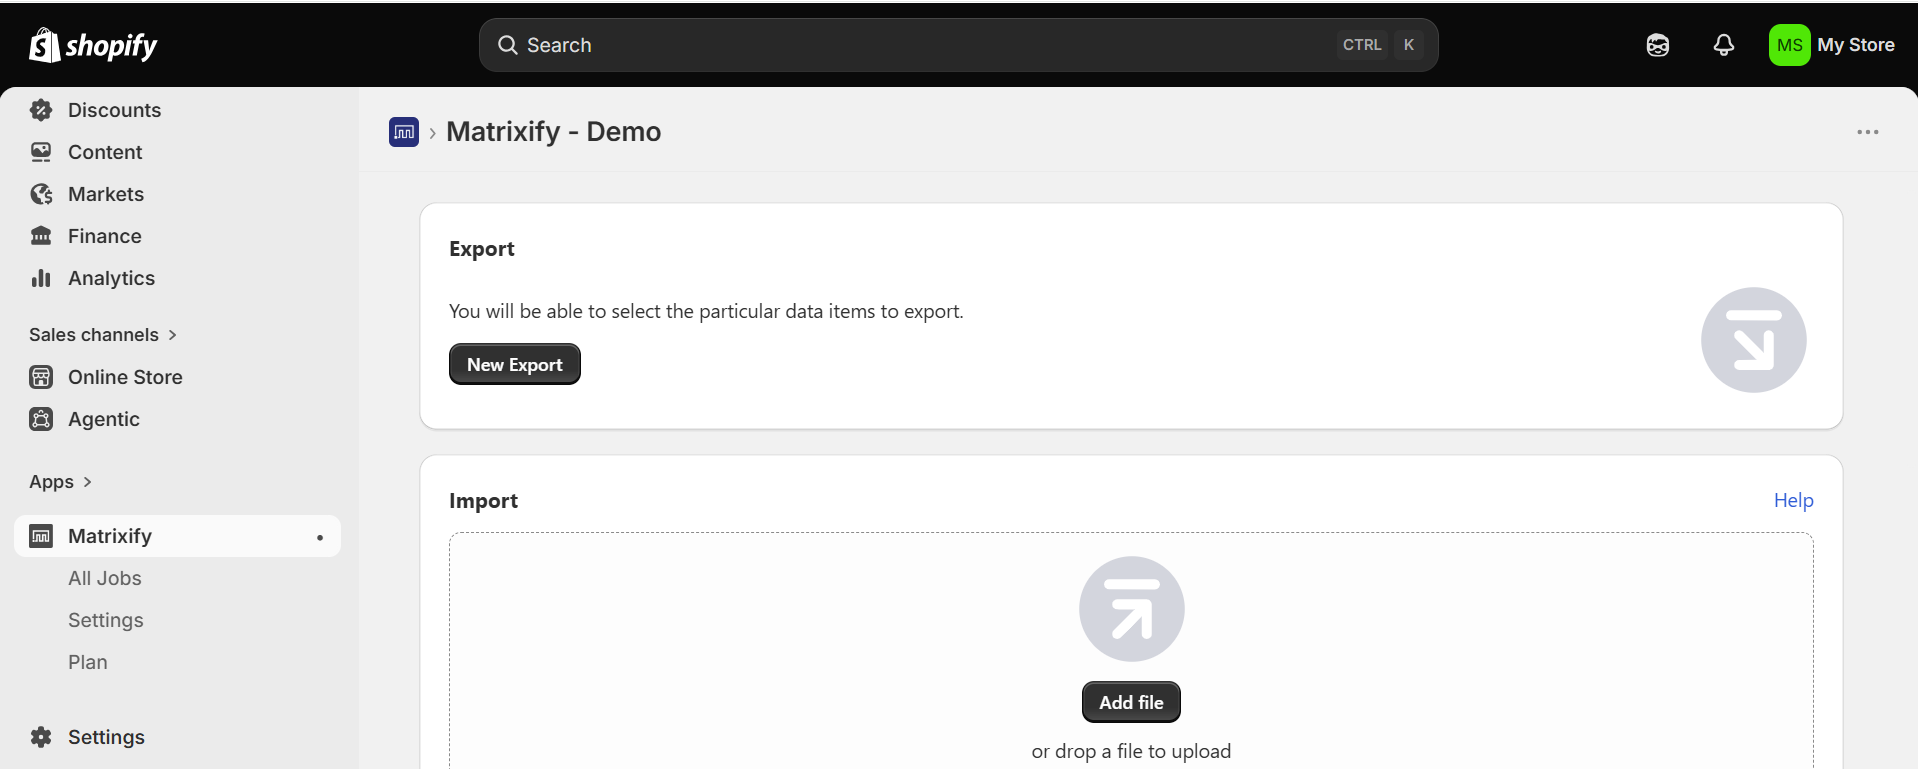1918x769 pixels.
Task: Expand the Sales channels section
Action: (x=103, y=335)
